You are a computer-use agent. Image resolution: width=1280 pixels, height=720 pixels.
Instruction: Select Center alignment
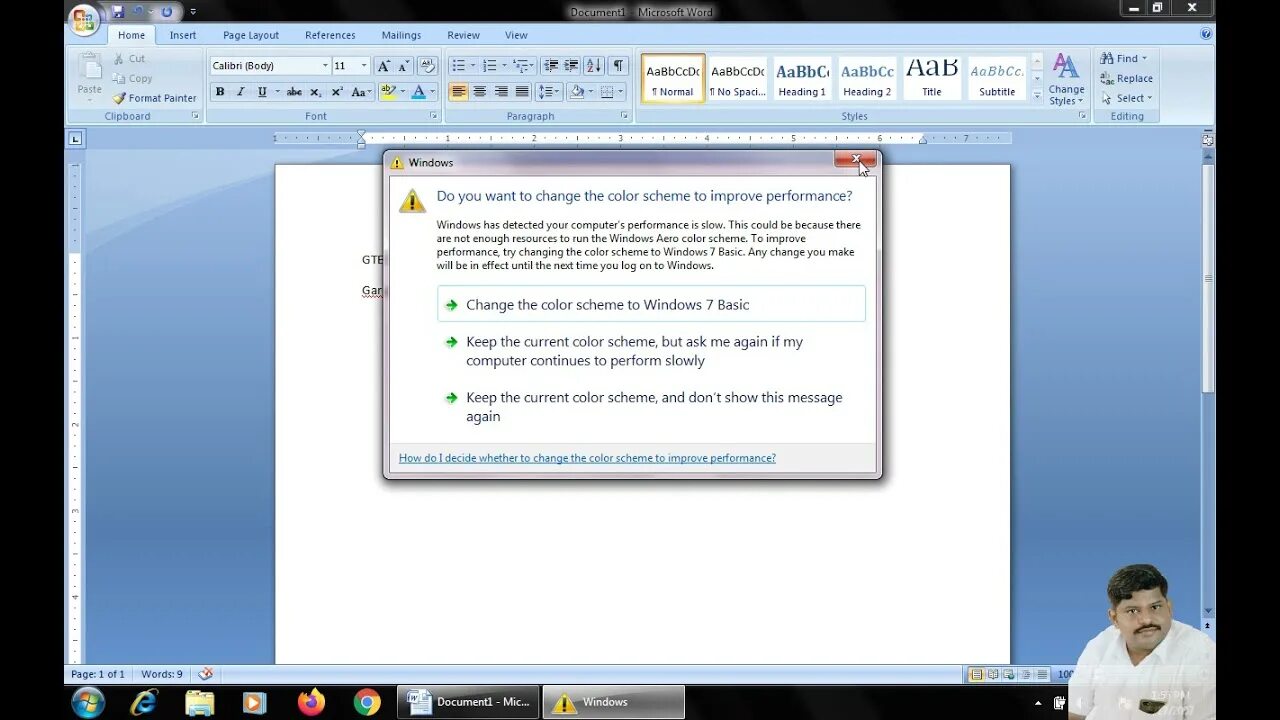click(480, 92)
